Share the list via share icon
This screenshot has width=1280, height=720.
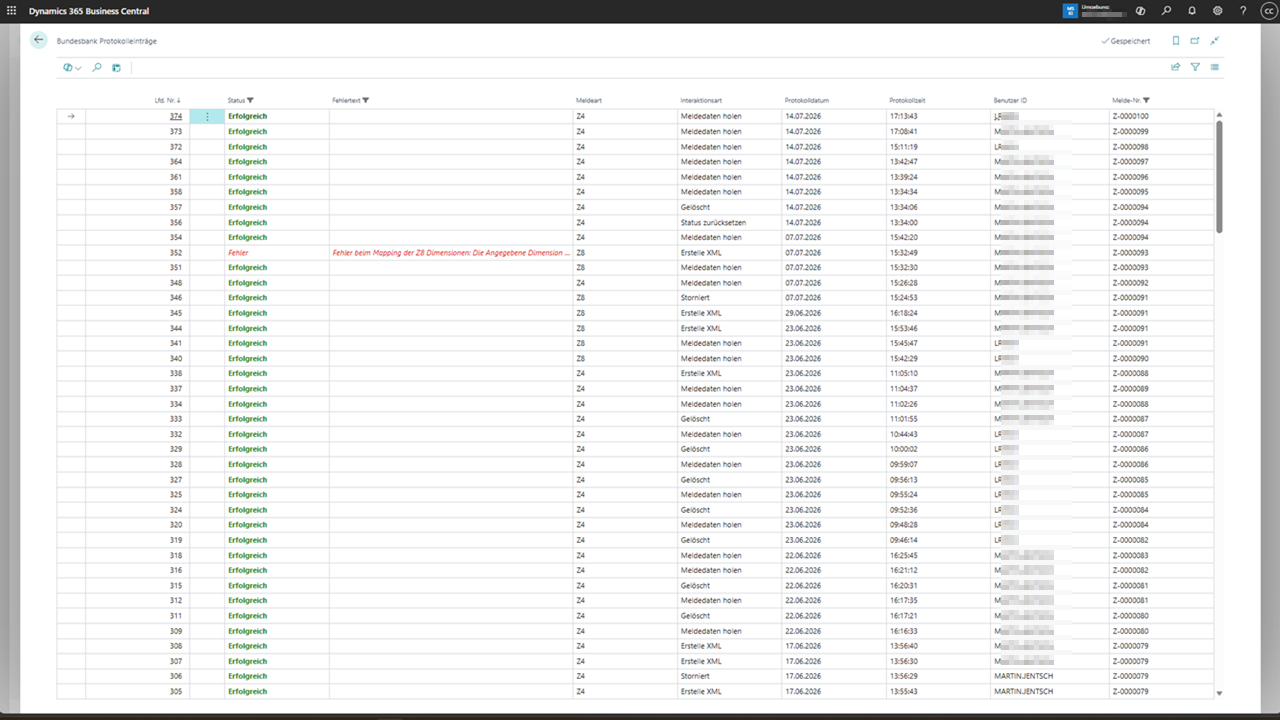click(1176, 67)
